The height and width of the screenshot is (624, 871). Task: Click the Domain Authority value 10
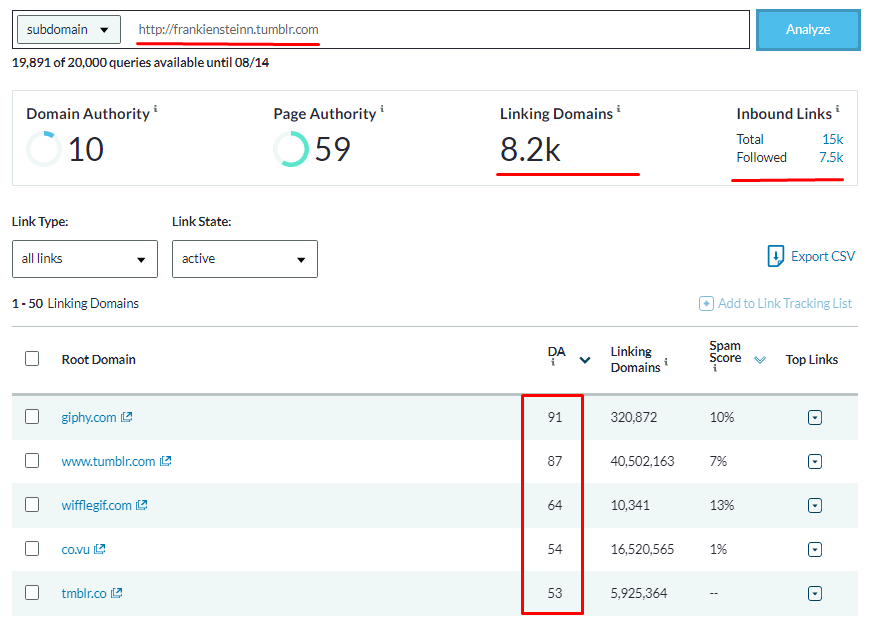(86, 149)
